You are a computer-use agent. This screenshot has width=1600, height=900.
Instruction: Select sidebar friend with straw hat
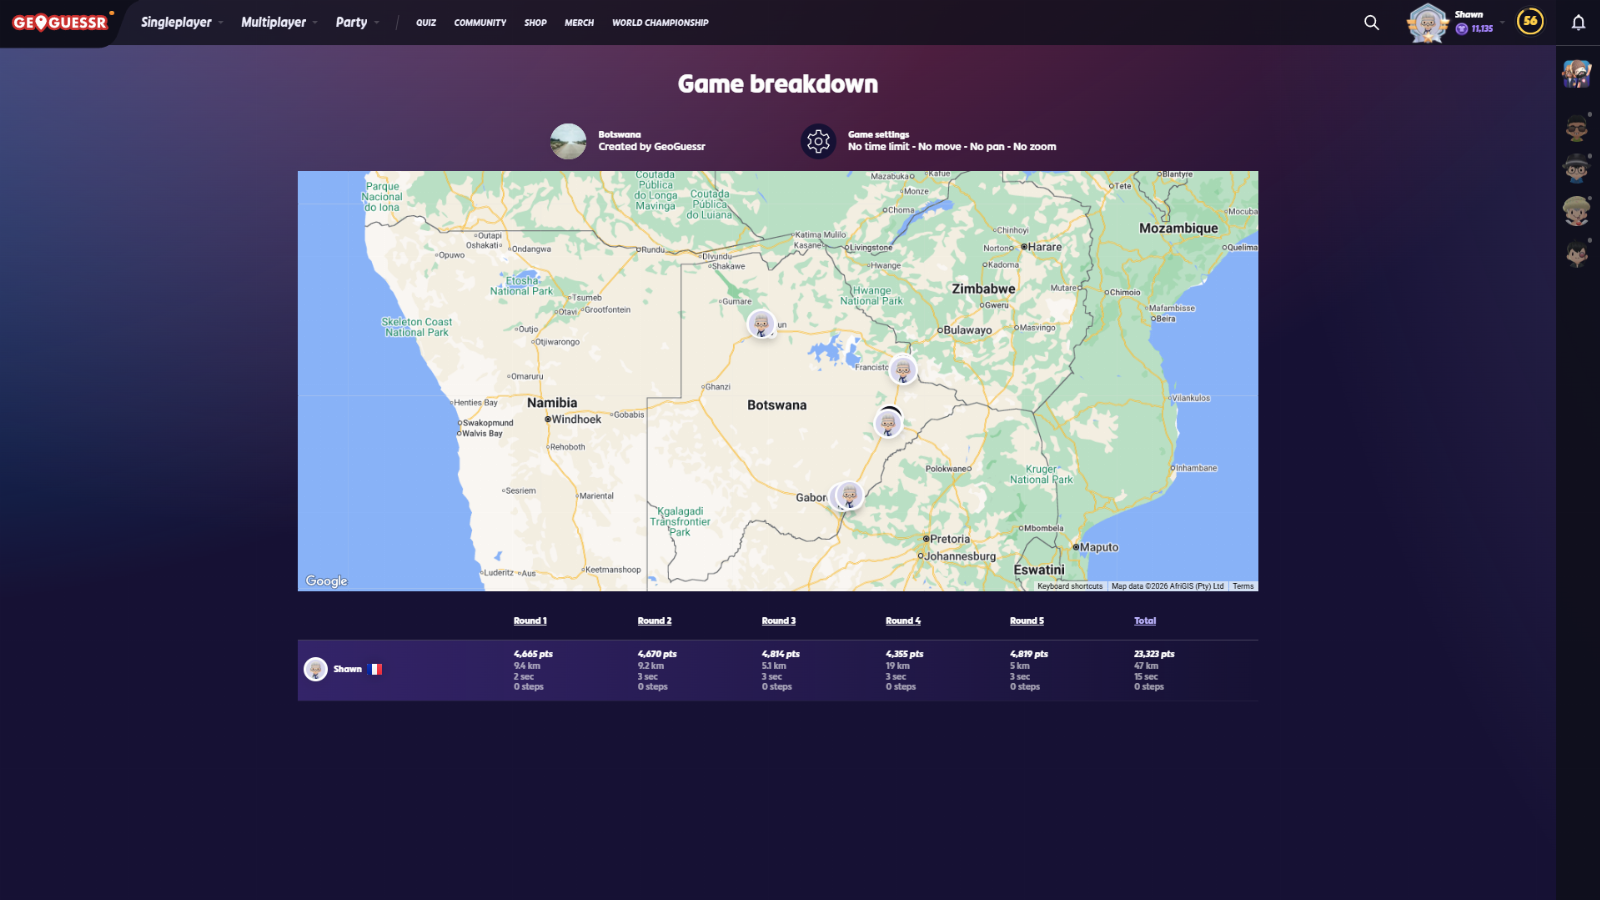(1577, 211)
